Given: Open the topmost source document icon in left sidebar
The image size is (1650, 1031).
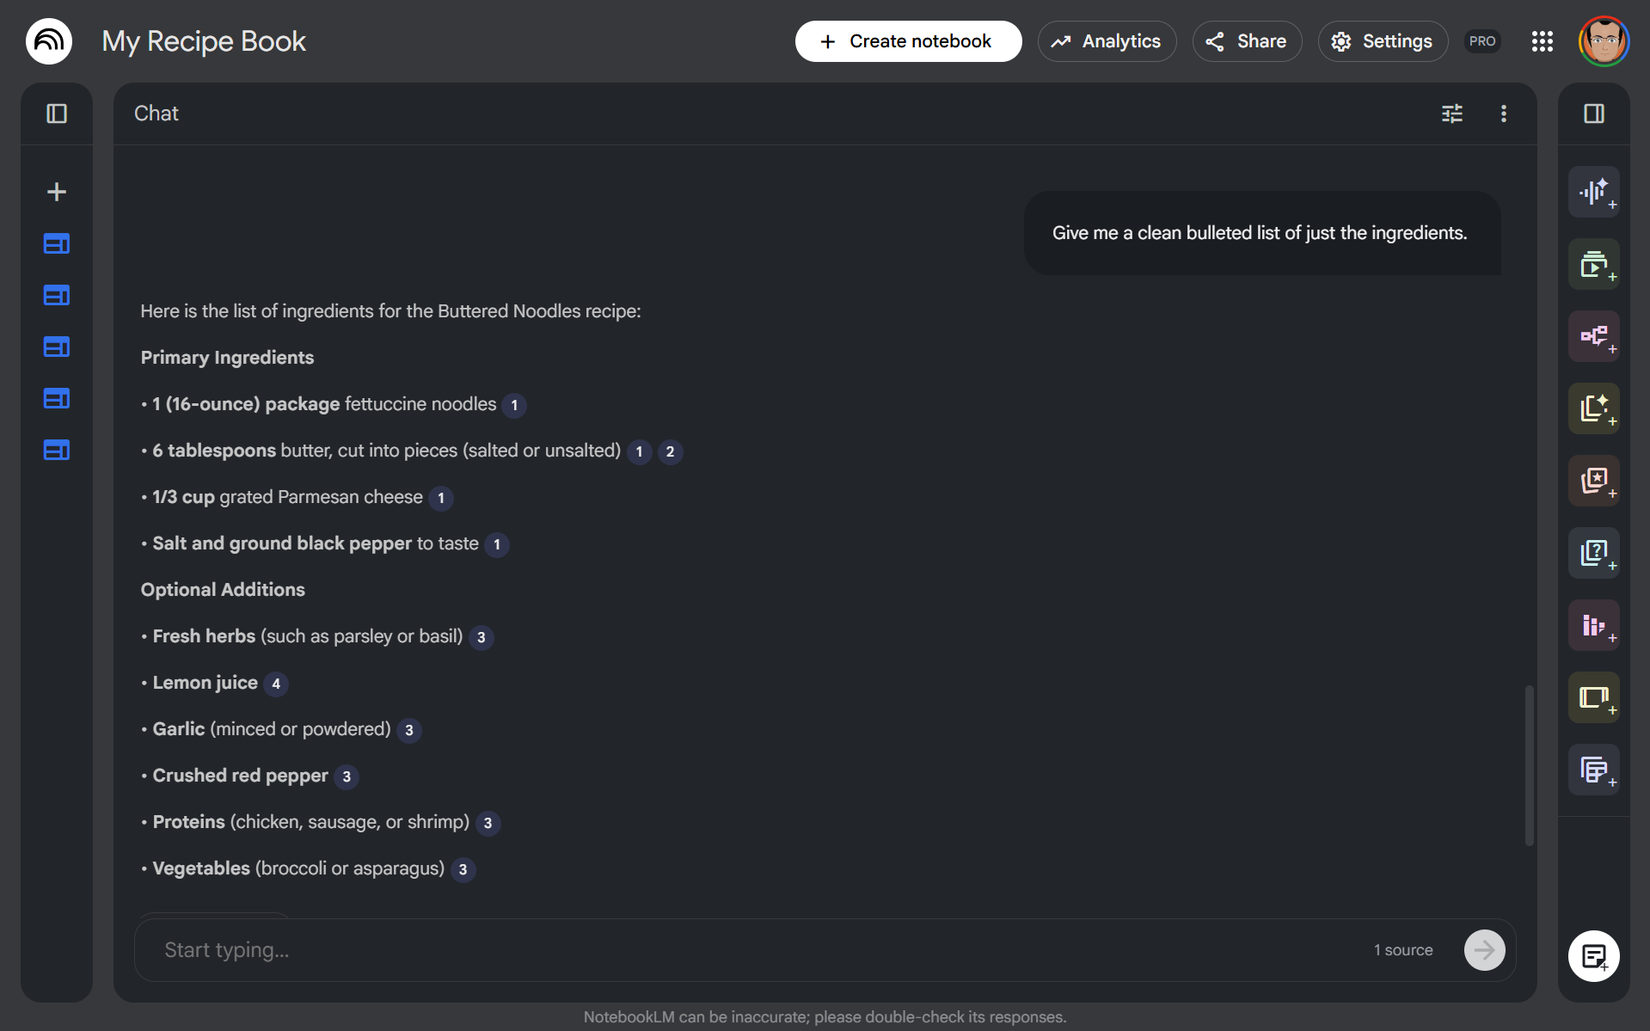Looking at the screenshot, I should [57, 244].
